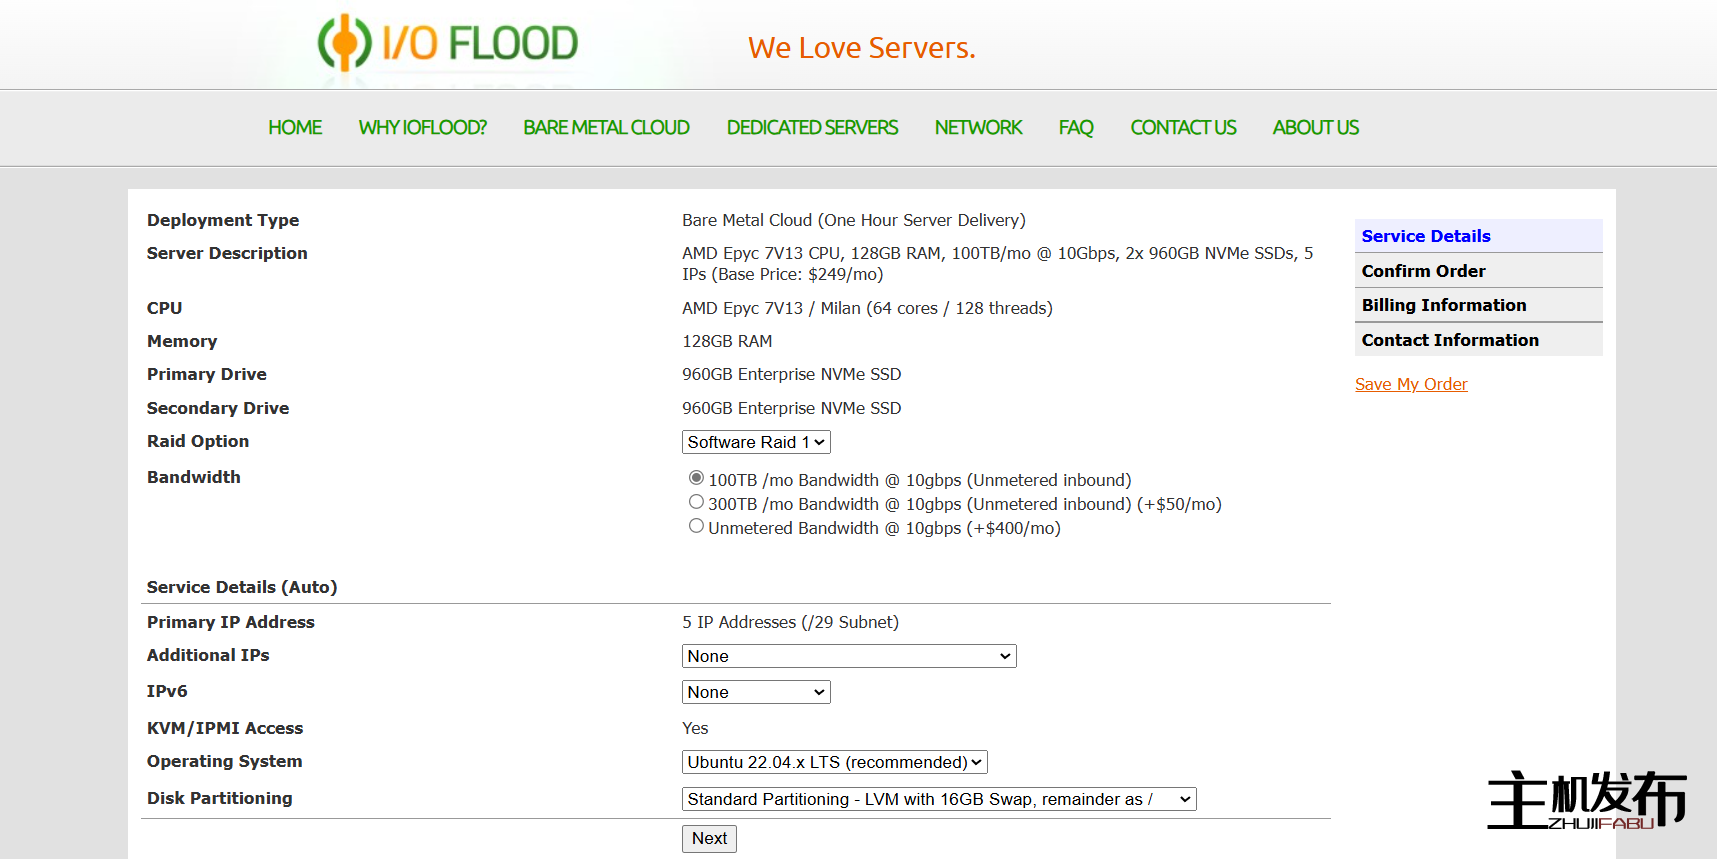Image resolution: width=1717 pixels, height=859 pixels.
Task: Select 300TB /mo Bandwidth (+$50/mo) option
Action: tap(696, 502)
